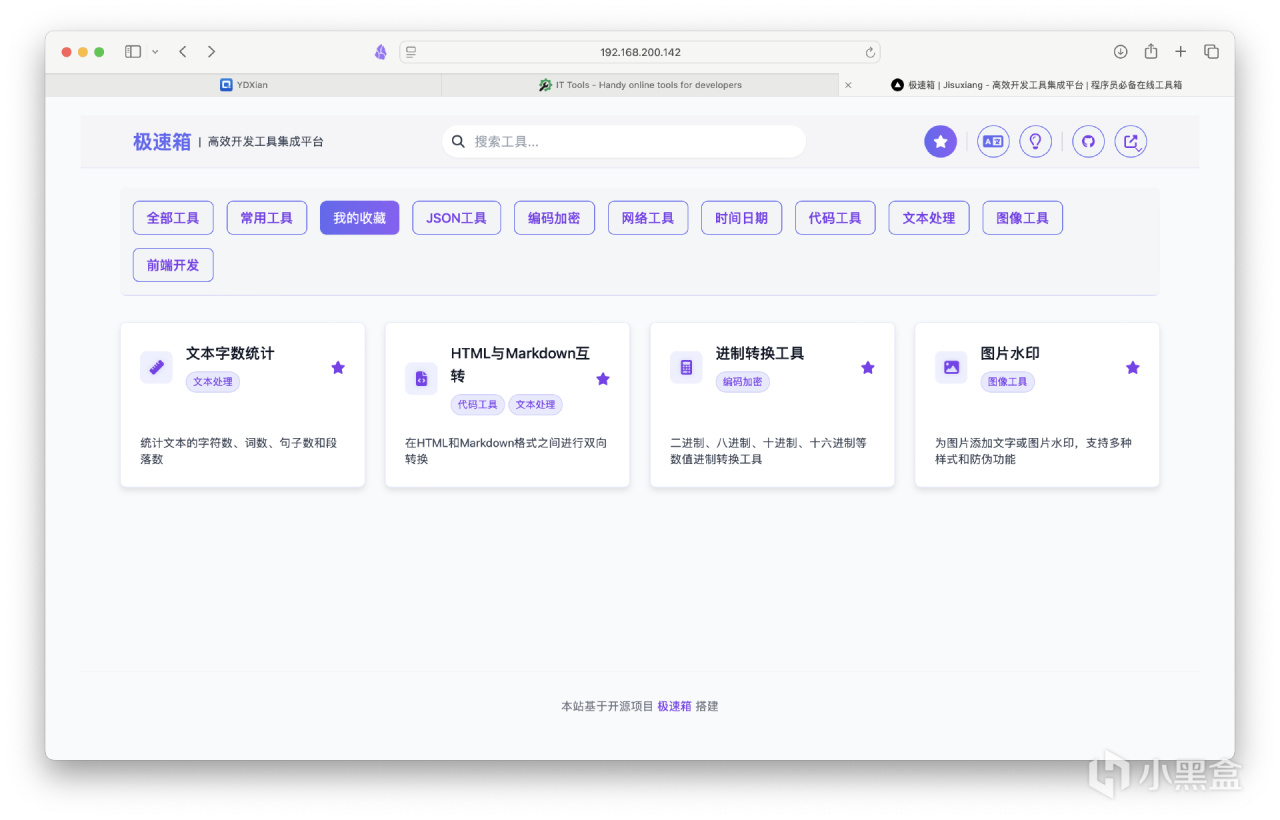1280x820 pixels.
Task: Close the 极速箱 tab with the x
Action: (848, 85)
